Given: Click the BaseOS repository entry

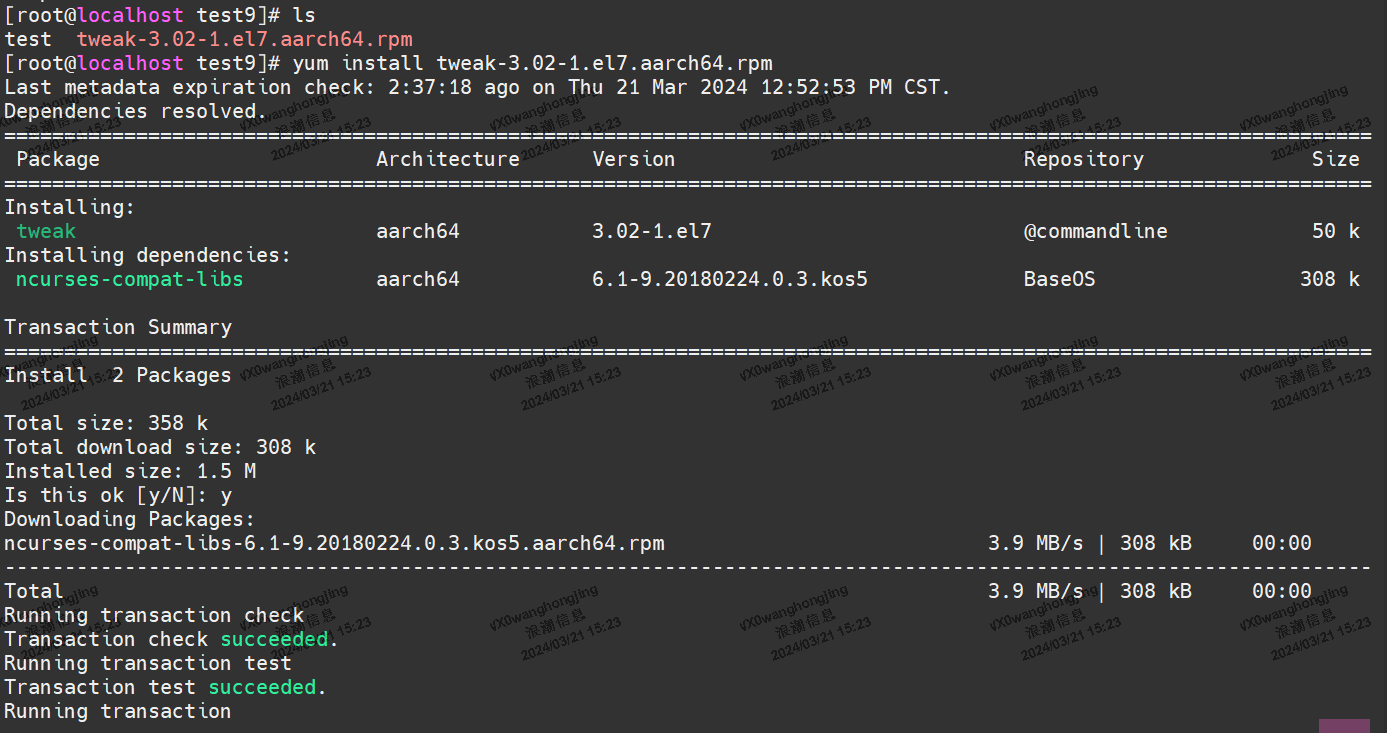Looking at the screenshot, I should tap(1059, 279).
